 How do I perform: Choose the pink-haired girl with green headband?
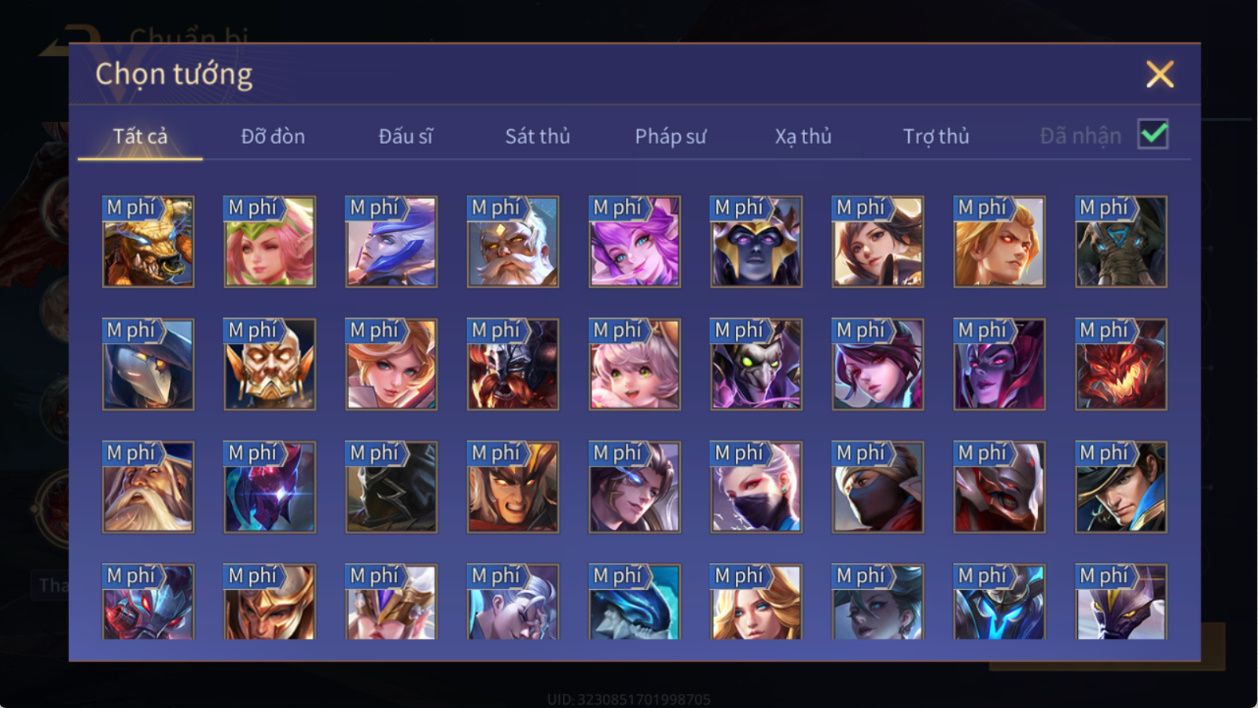pos(270,242)
